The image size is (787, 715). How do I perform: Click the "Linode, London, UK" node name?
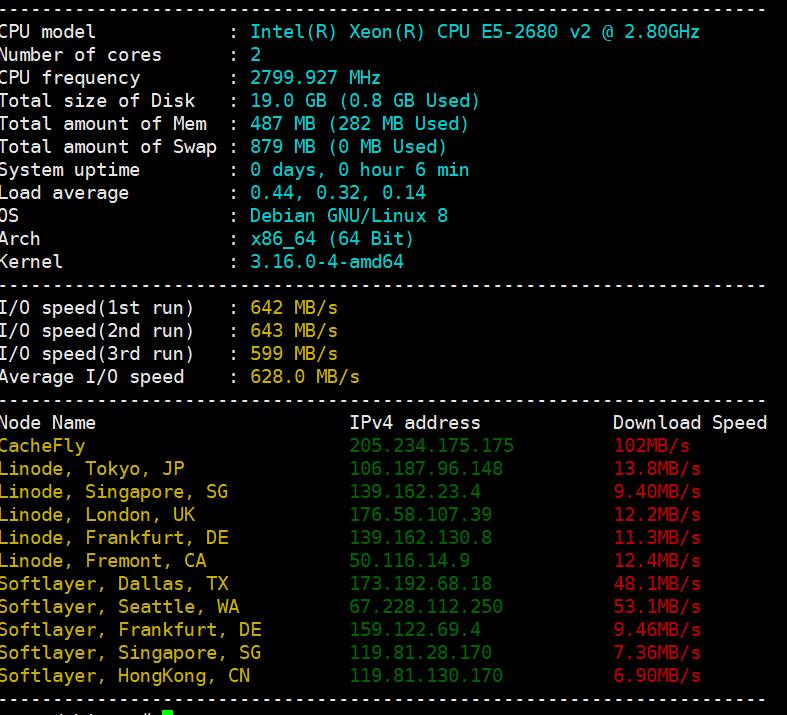coord(97,515)
